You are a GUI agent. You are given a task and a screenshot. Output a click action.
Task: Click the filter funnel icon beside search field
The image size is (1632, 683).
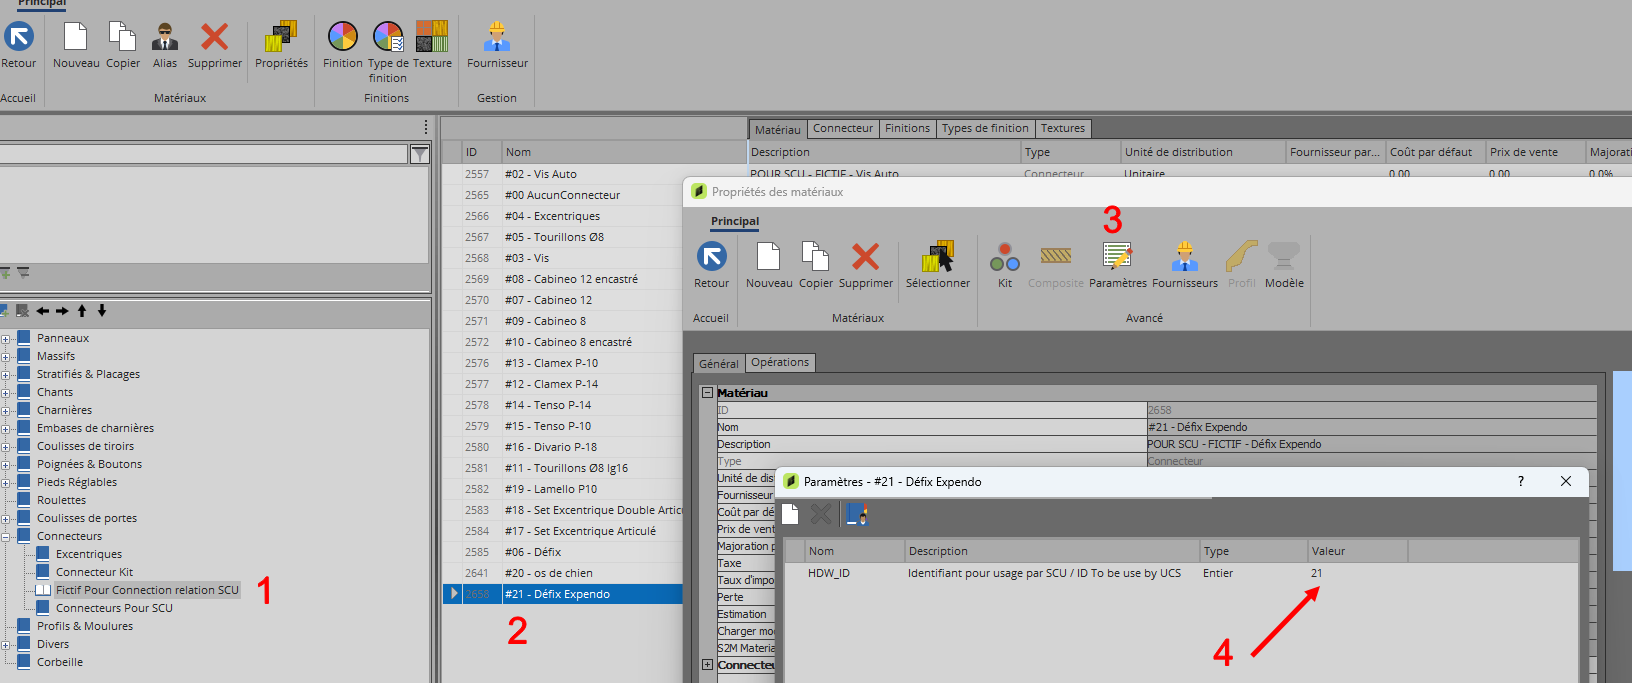coord(420,154)
